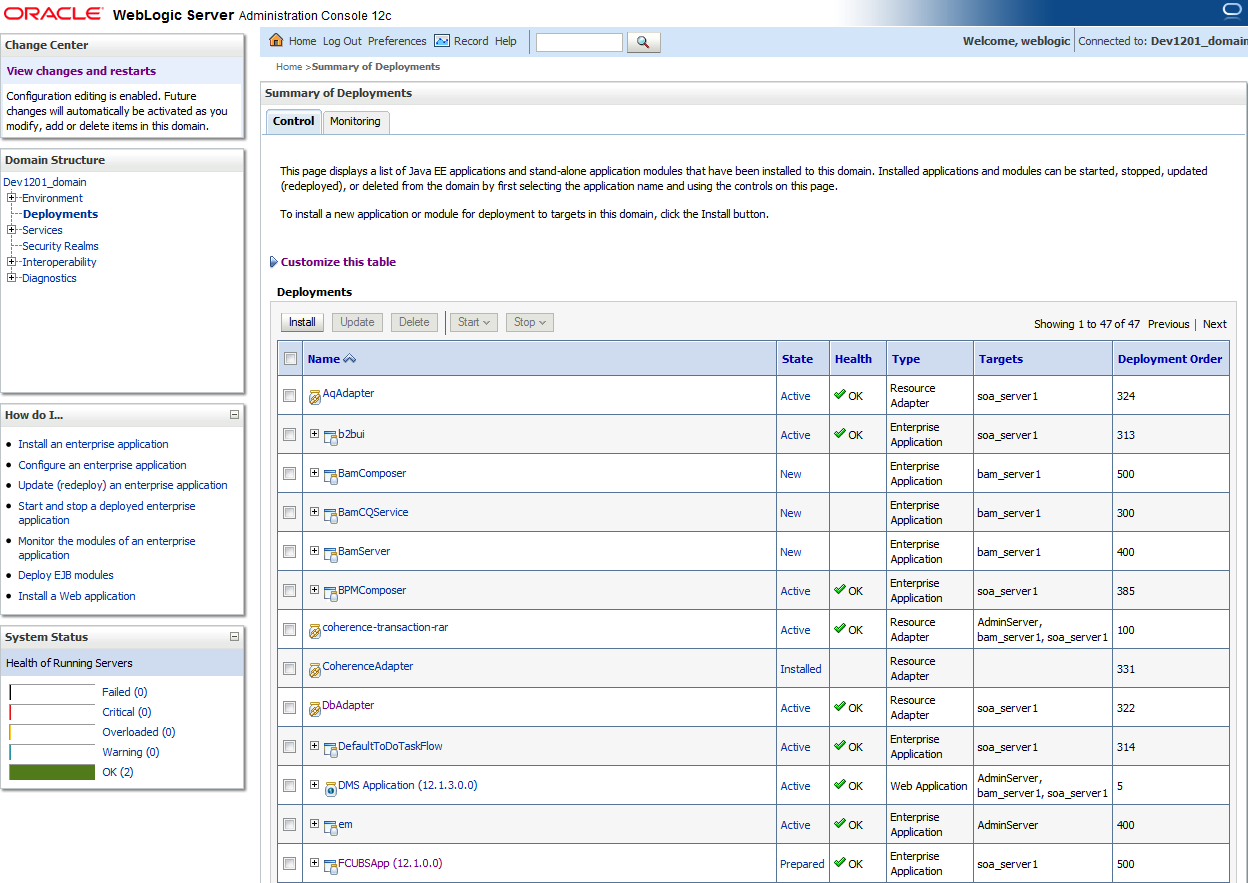Click the Install button

[x=302, y=322]
